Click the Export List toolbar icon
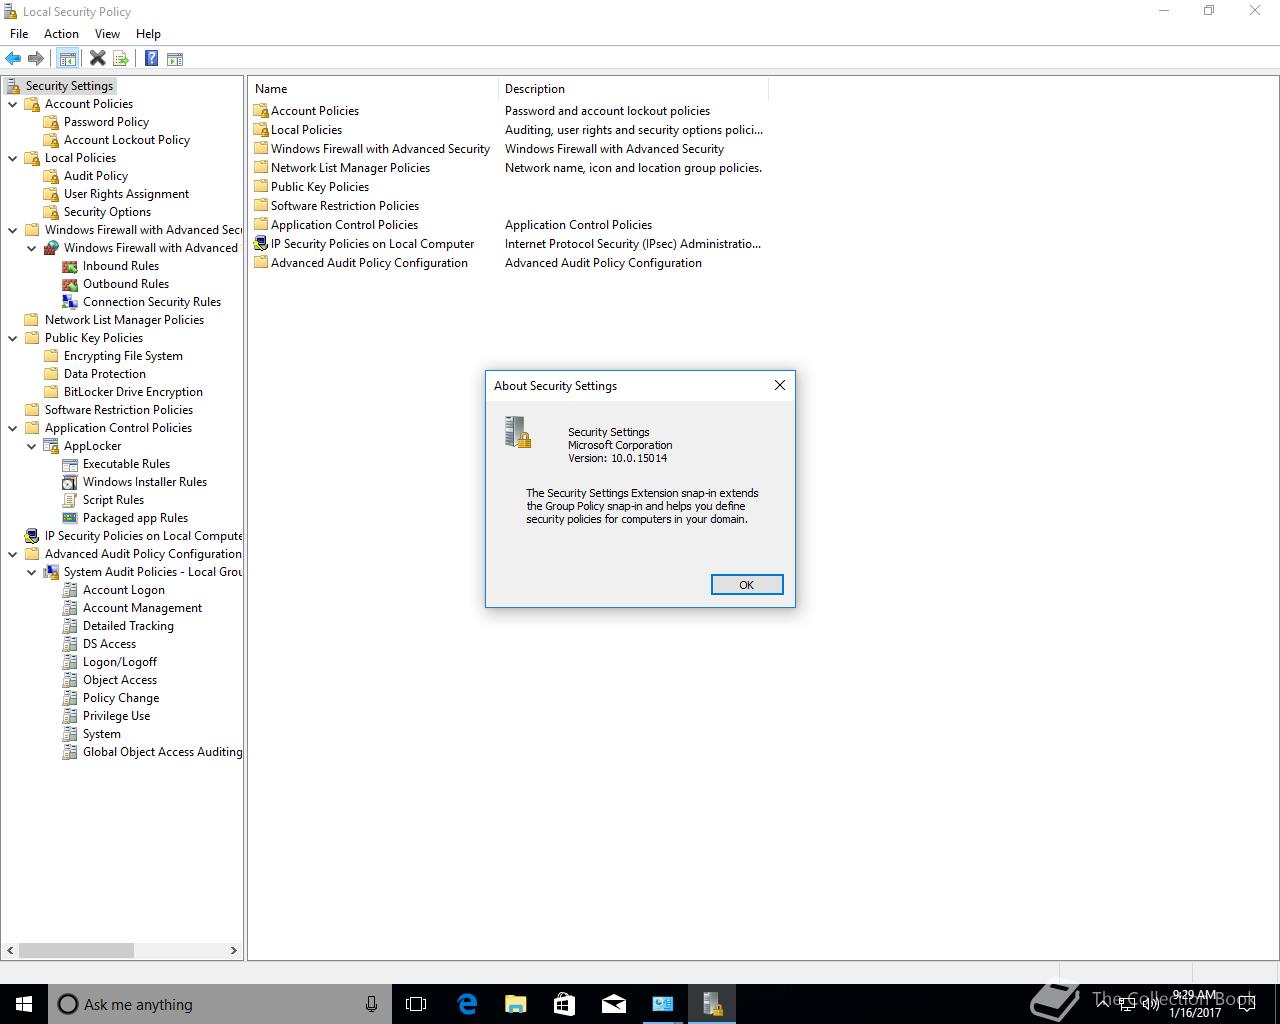Screen dimensions: 1280x1024 coord(121,59)
